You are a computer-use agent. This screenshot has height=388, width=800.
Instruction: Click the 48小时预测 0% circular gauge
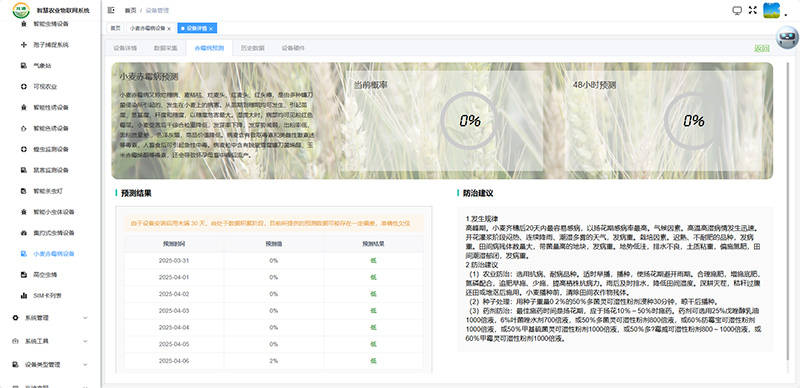pyautogui.click(x=693, y=120)
